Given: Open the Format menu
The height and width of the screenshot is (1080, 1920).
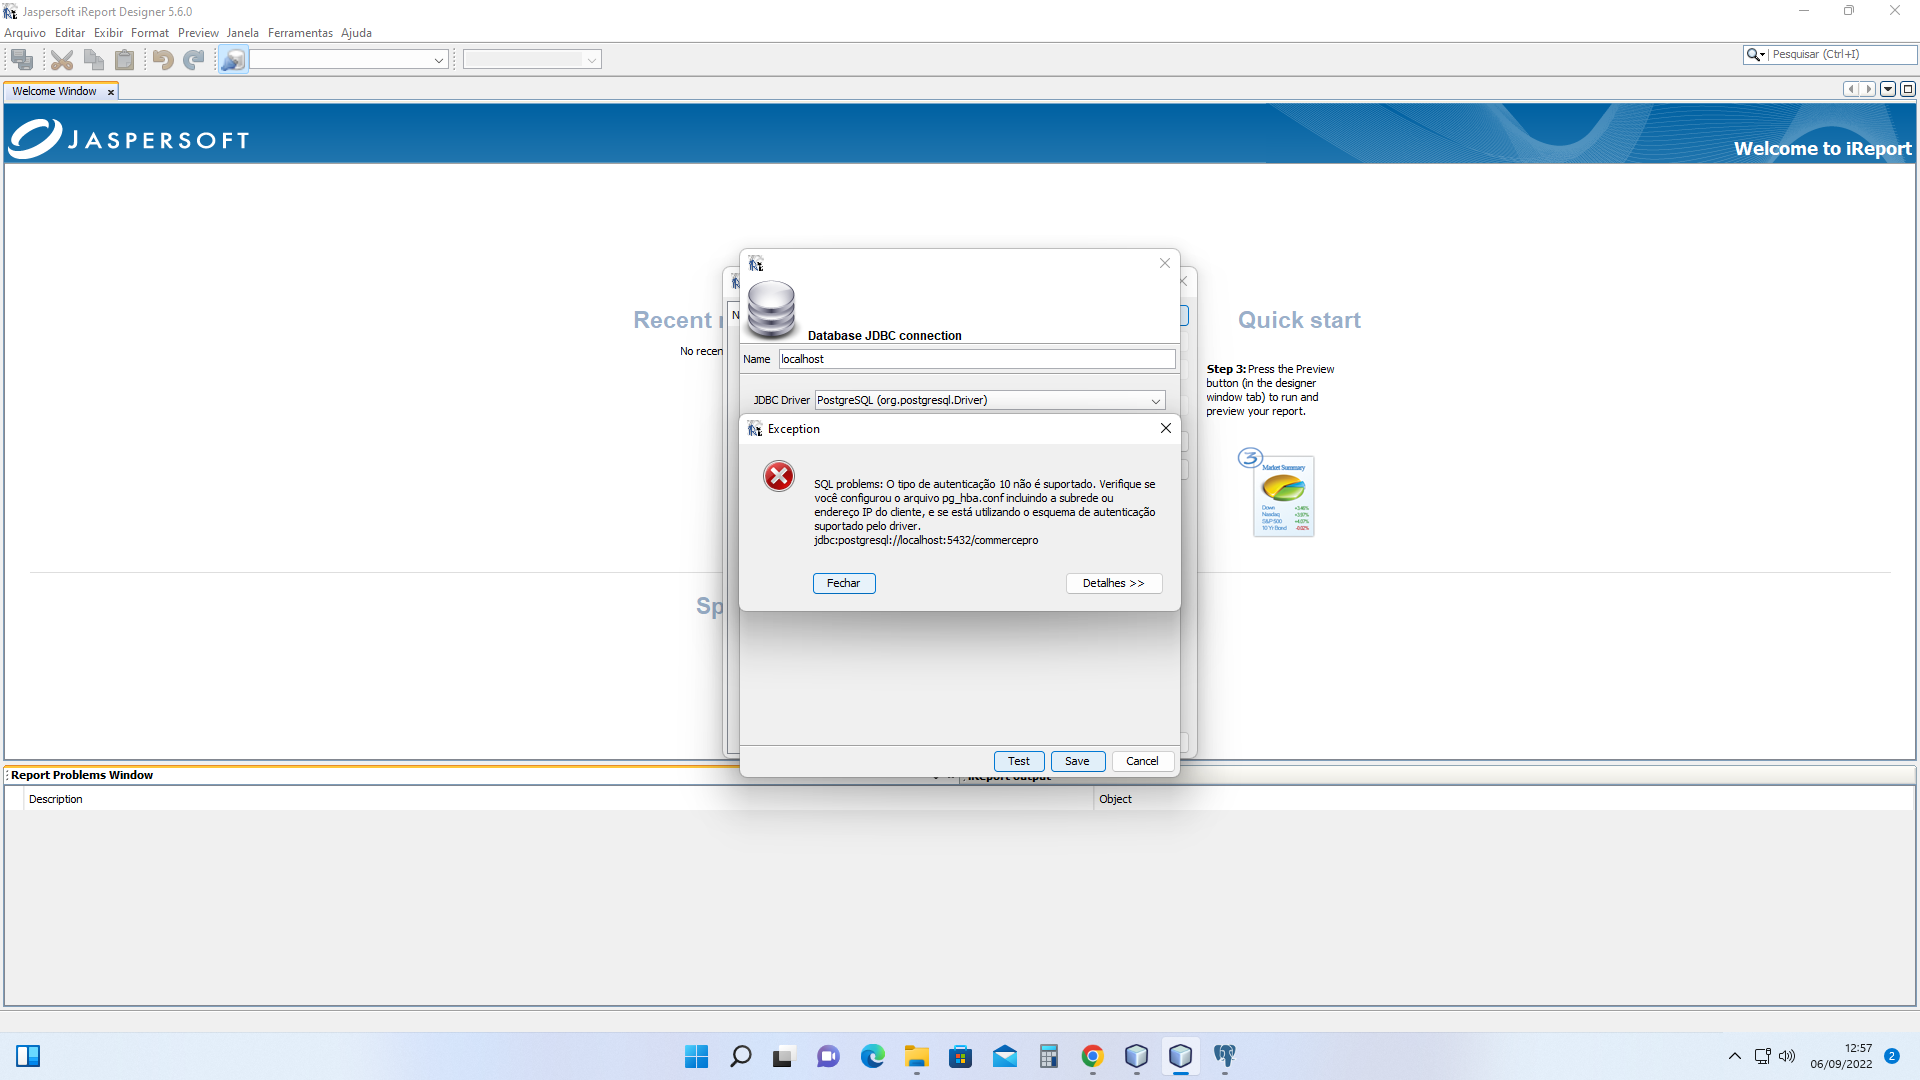Looking at the screenshot, I should point(150,33).
